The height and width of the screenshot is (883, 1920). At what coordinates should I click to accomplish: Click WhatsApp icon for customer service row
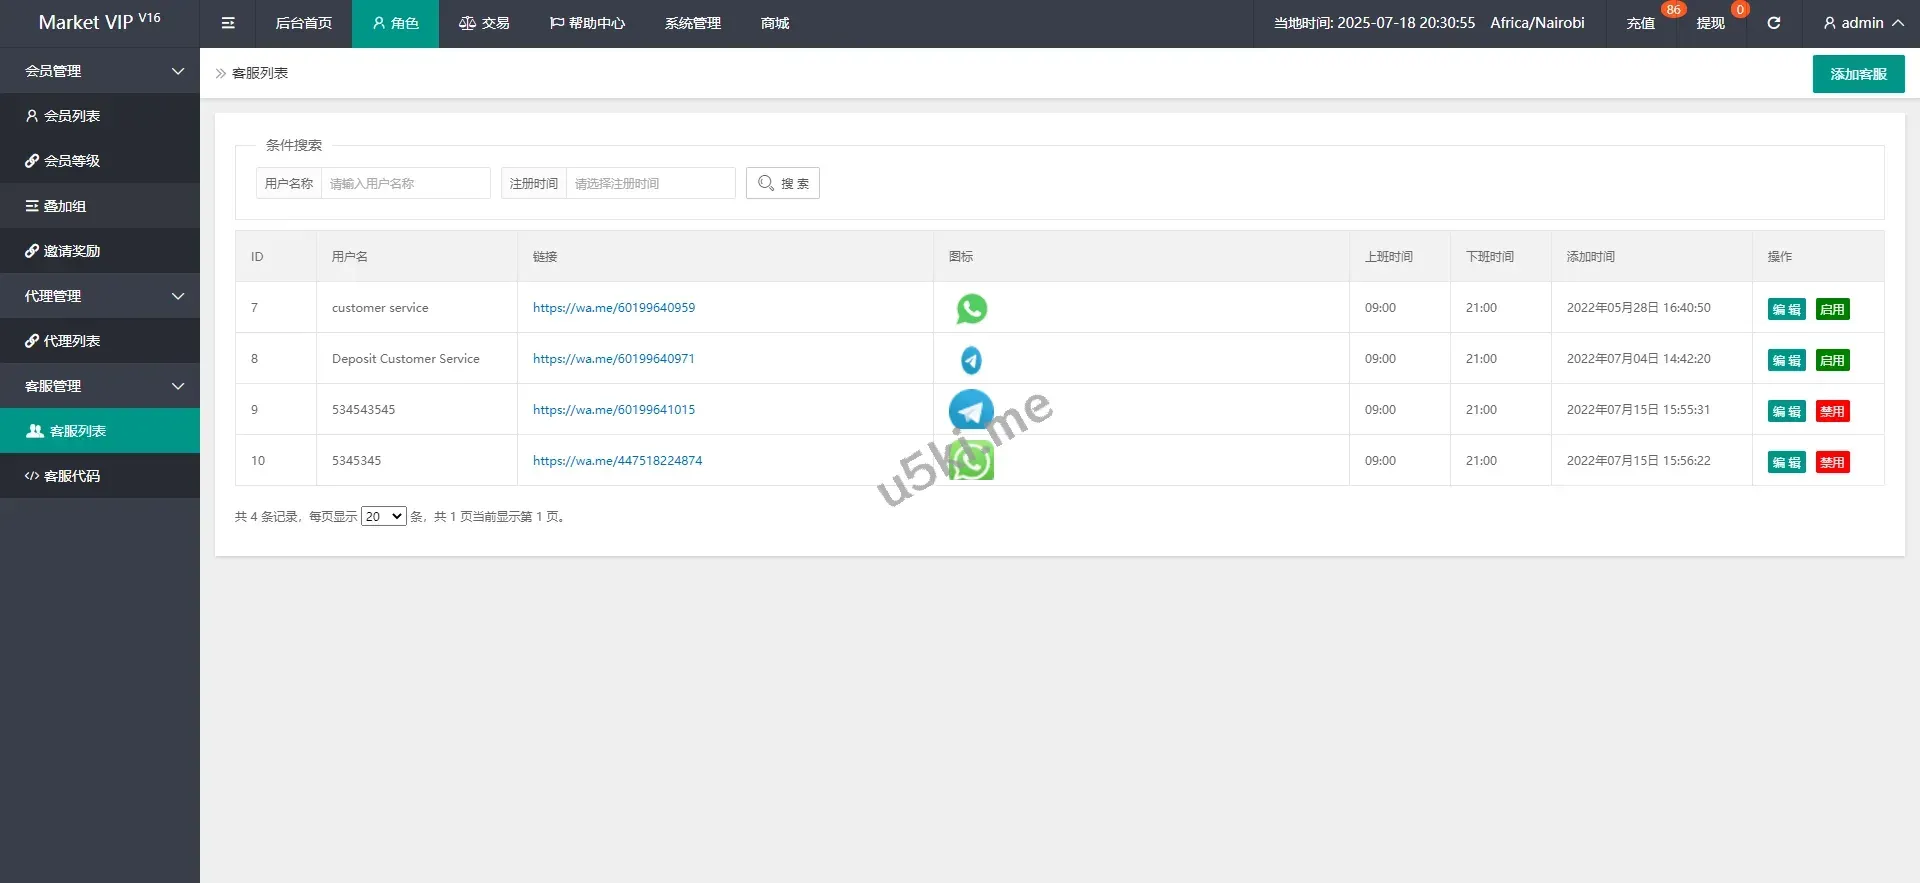(971, 308)
